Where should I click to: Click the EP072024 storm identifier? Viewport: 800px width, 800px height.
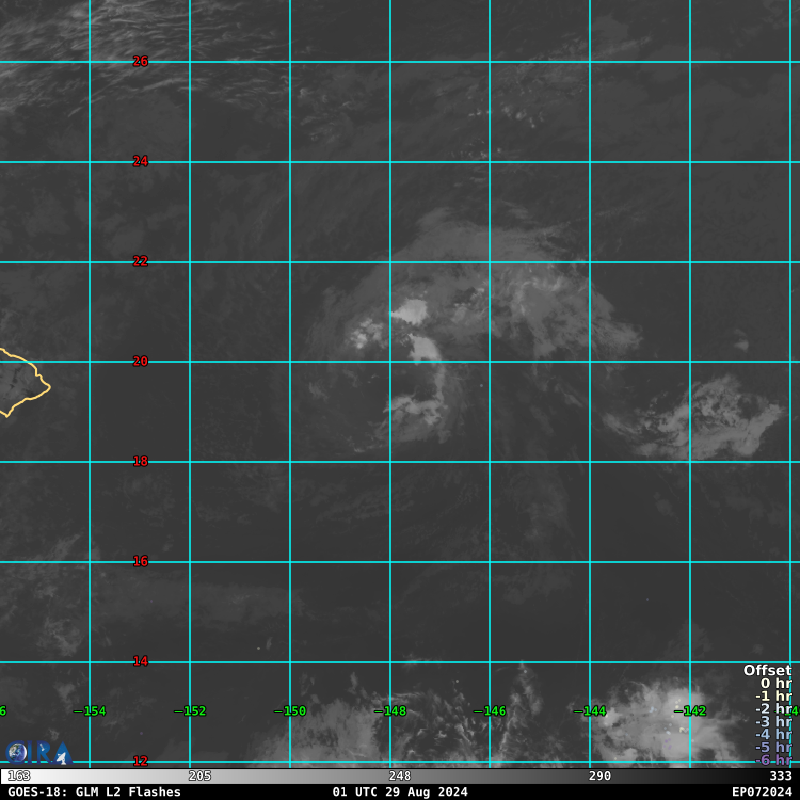(761, 792)
